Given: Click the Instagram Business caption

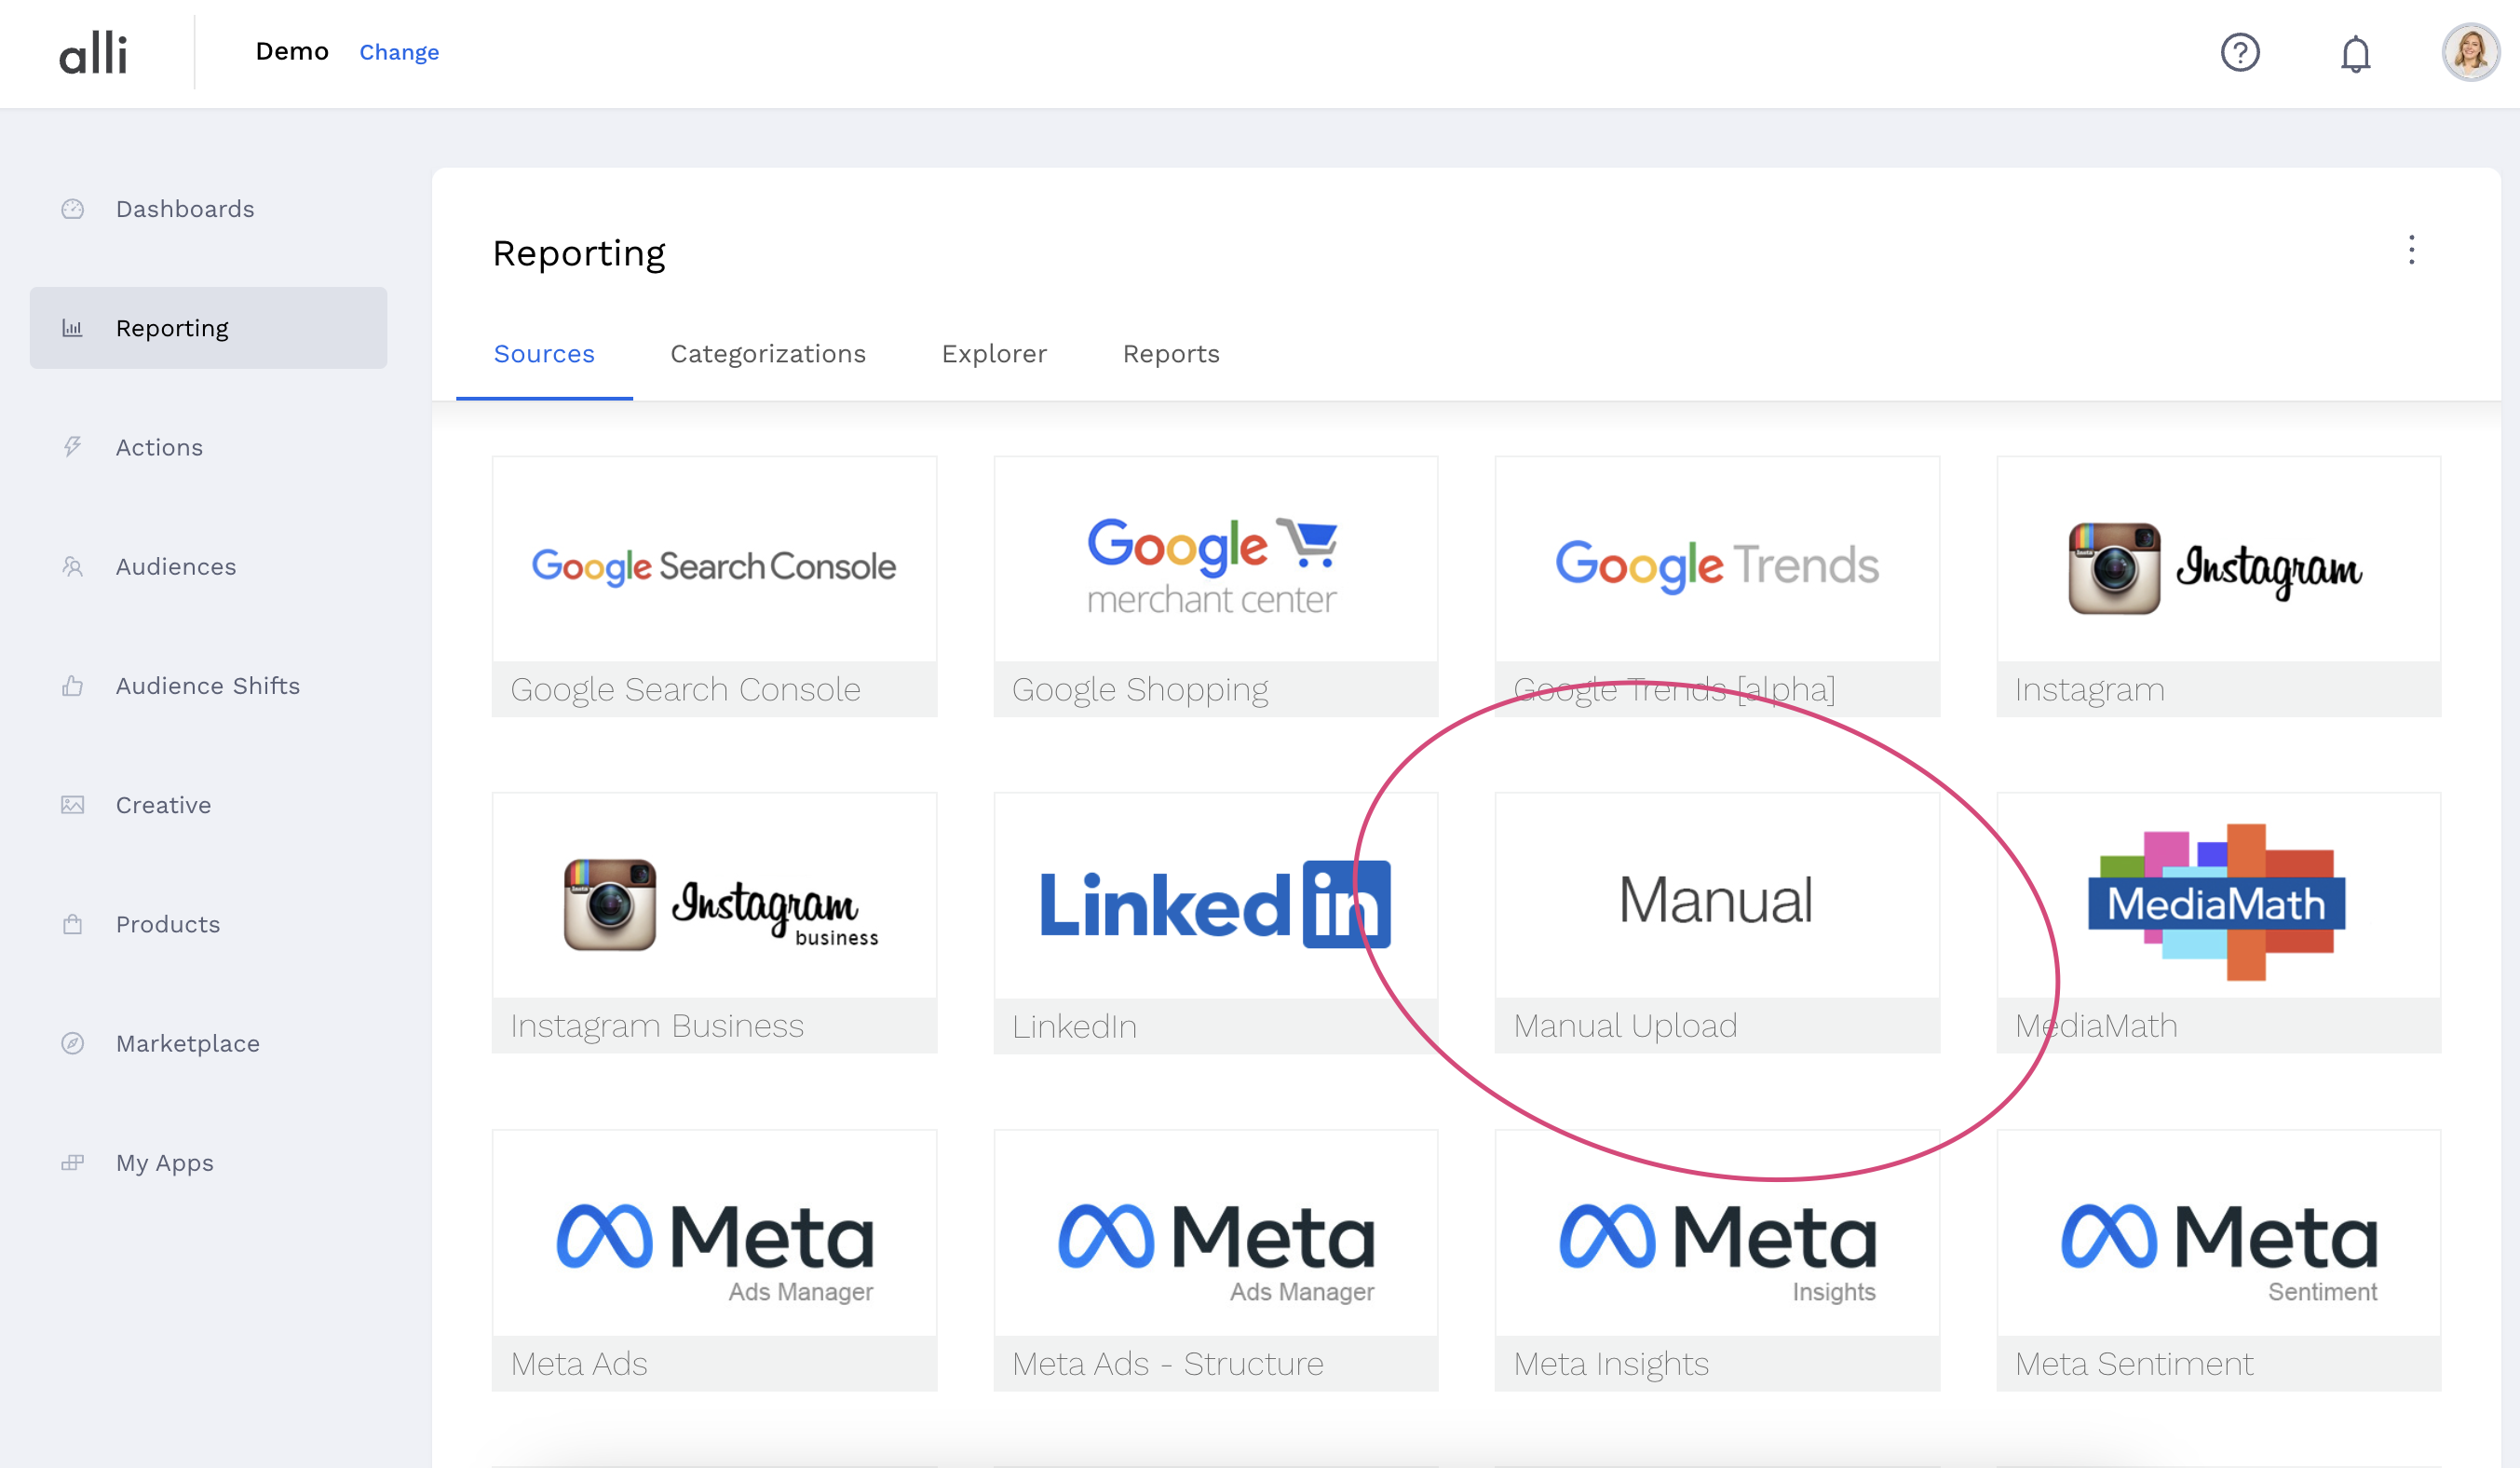Looking at the screenshot, I should 657,1026.
